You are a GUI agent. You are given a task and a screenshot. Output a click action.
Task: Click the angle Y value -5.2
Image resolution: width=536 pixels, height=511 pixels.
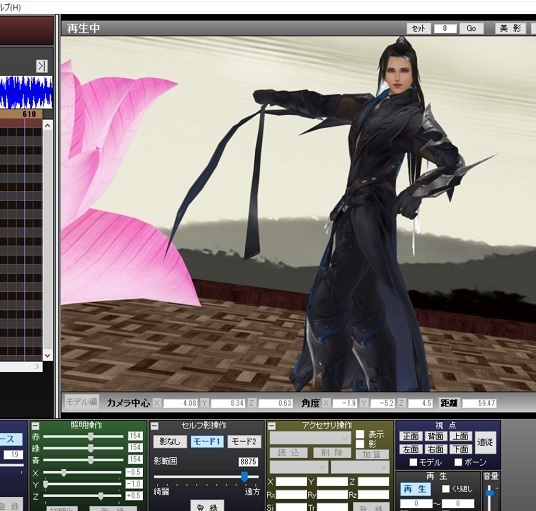pyautogui.click(x=383, y=403)
